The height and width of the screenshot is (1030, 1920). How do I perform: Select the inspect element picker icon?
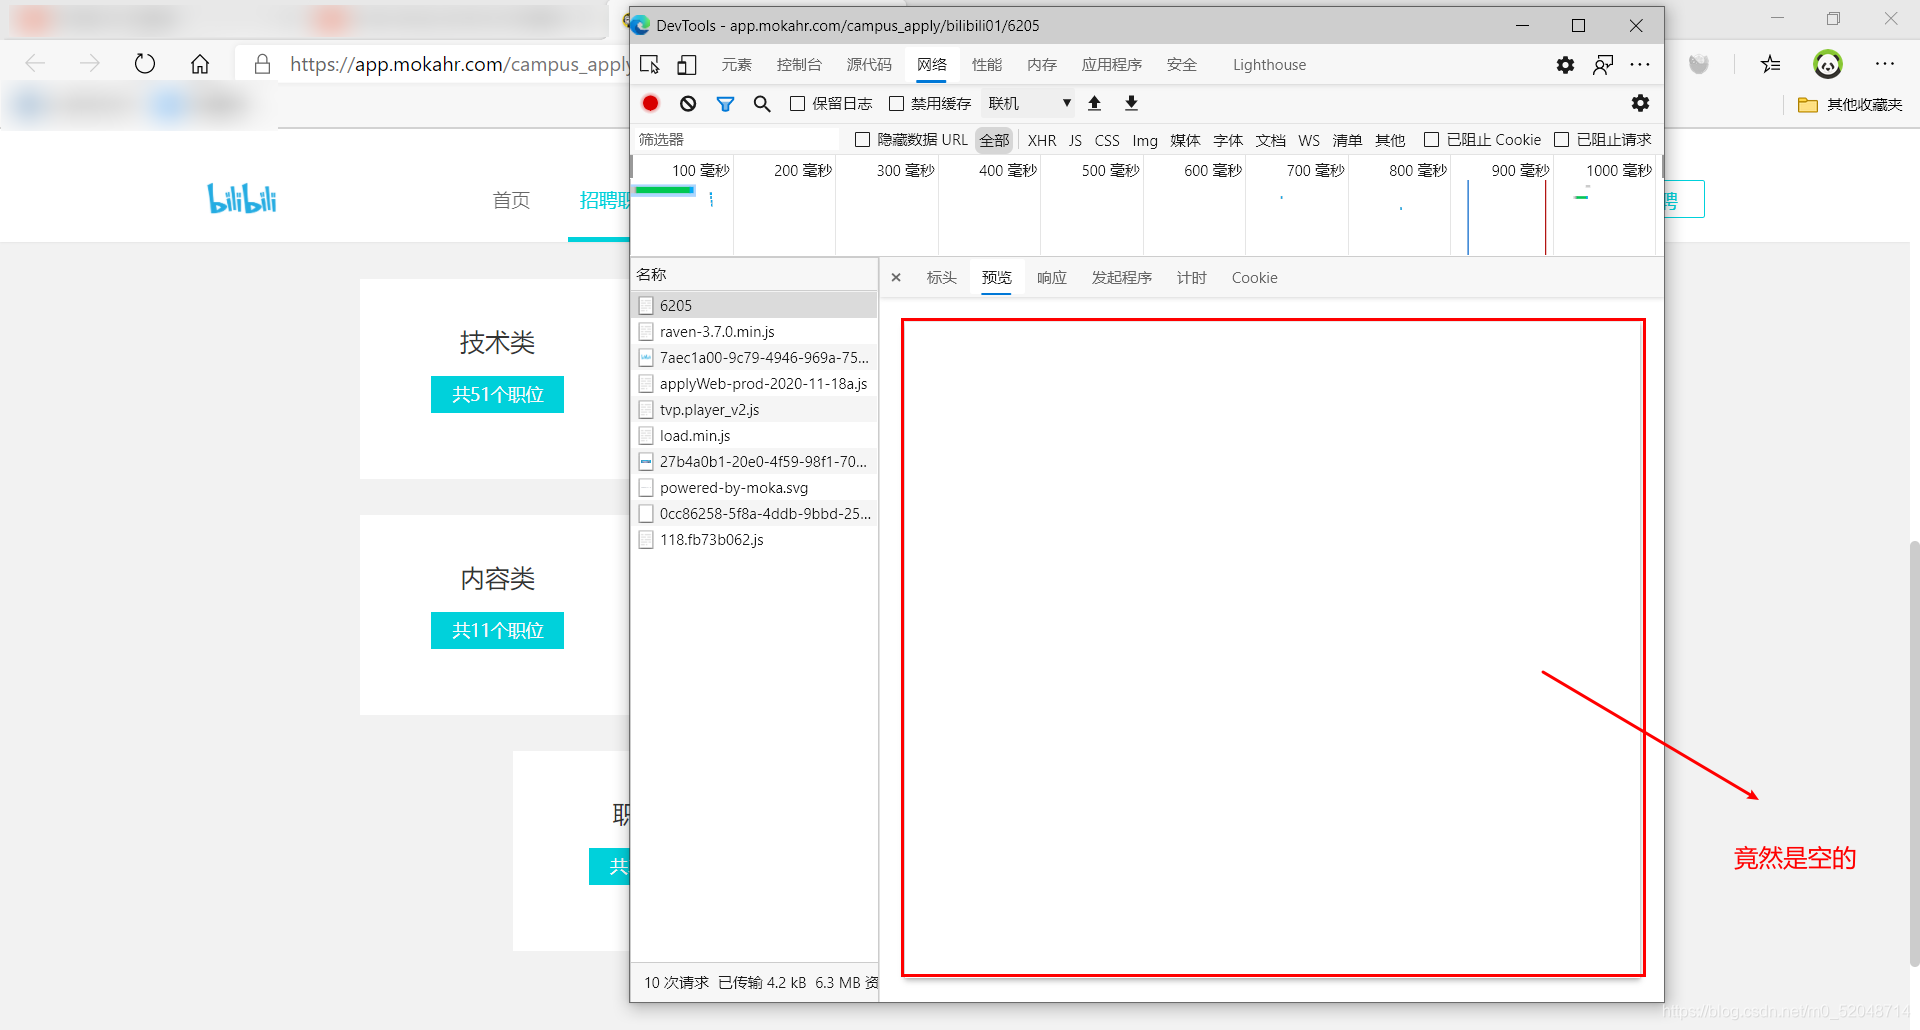click(650, 65)
